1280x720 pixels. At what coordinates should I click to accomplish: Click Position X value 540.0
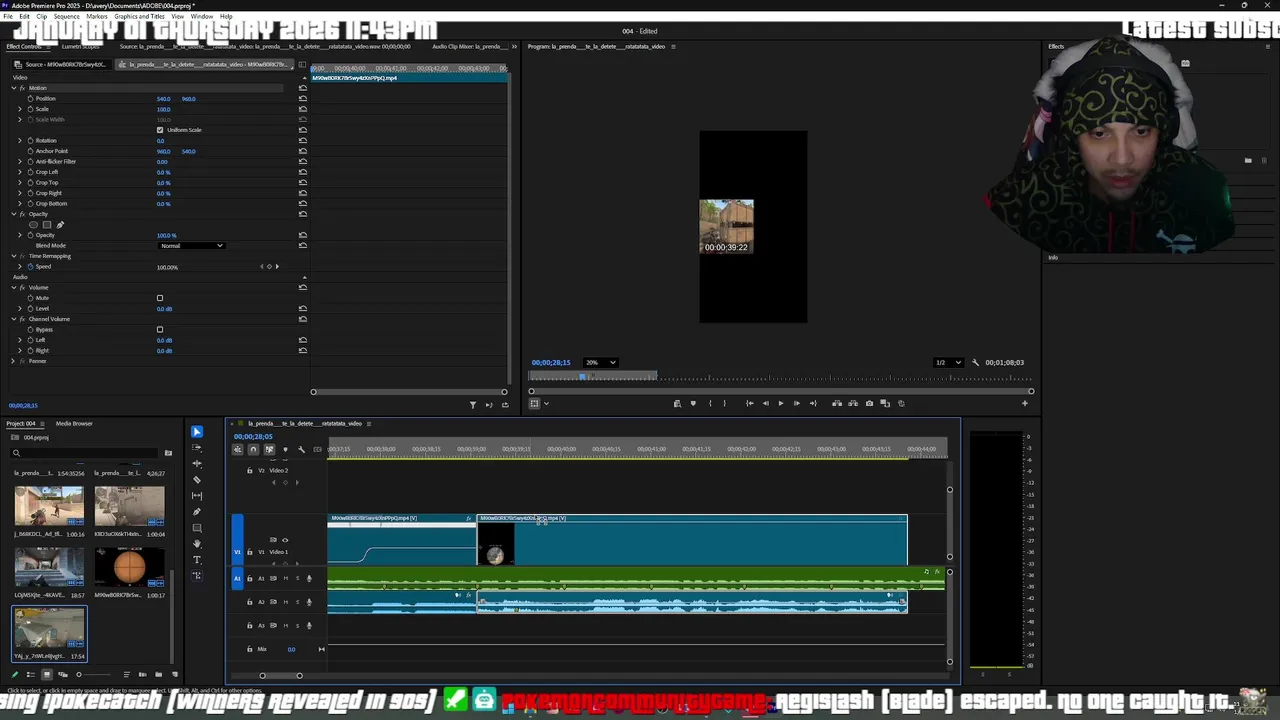pyautogui.click(x=163, y=99)
